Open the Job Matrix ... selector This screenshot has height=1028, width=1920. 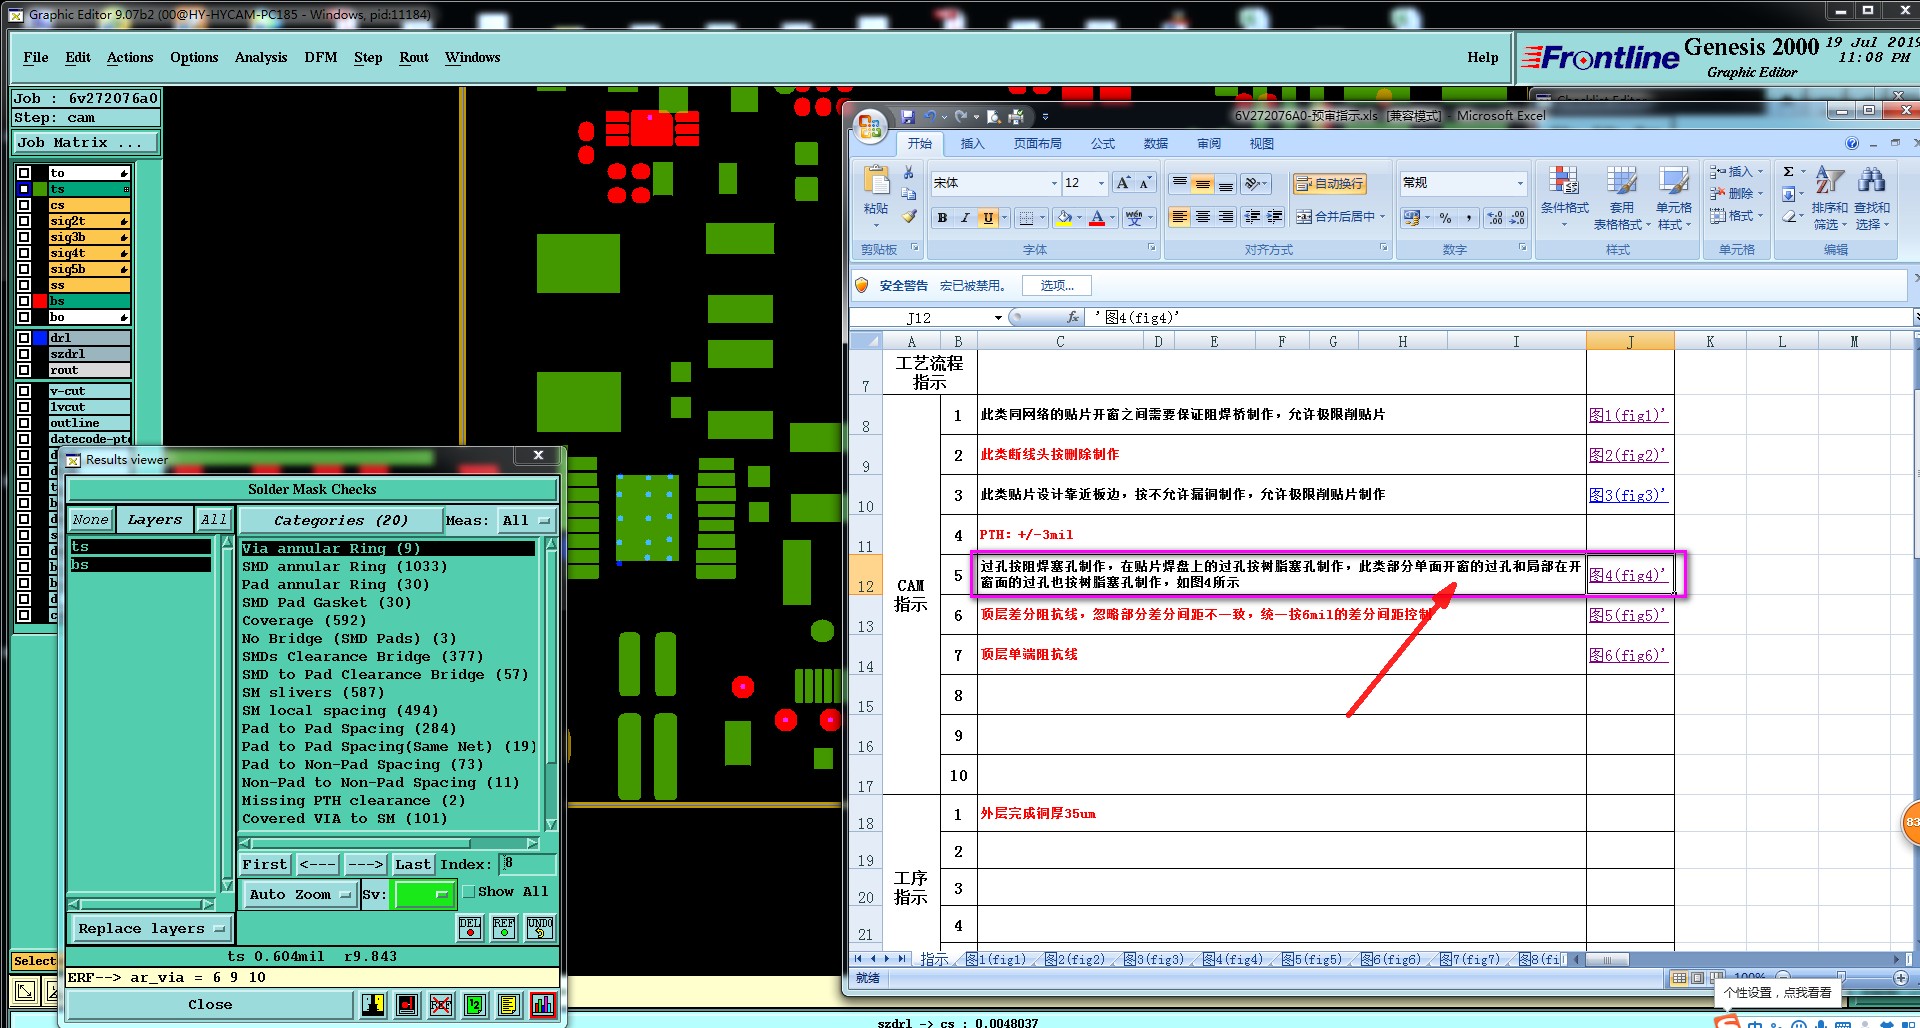(85, 142)
